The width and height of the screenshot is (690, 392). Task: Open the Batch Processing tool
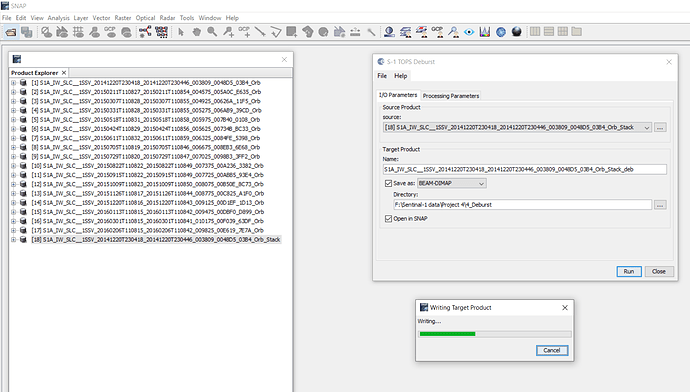pyautogui.click(x=161, y=32)
